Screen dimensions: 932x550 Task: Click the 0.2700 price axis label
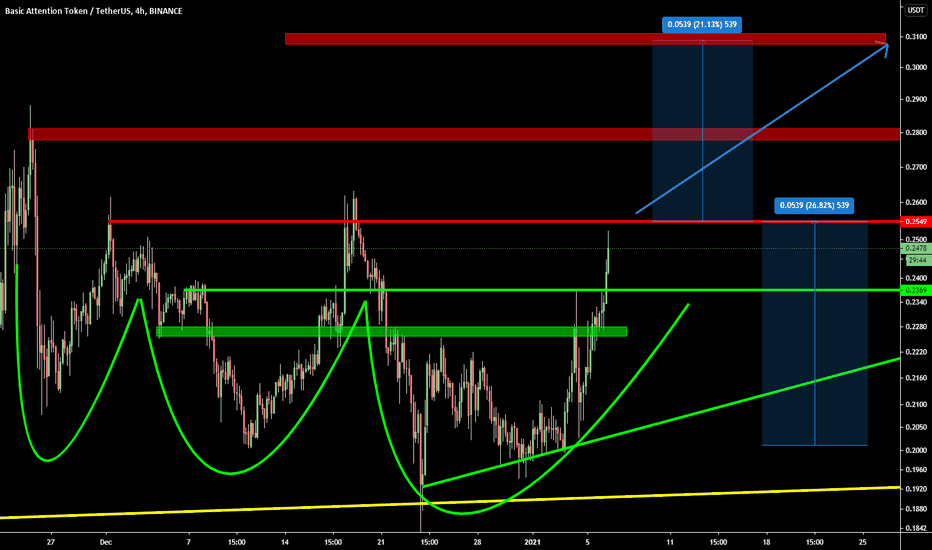[x=916, y=167]
